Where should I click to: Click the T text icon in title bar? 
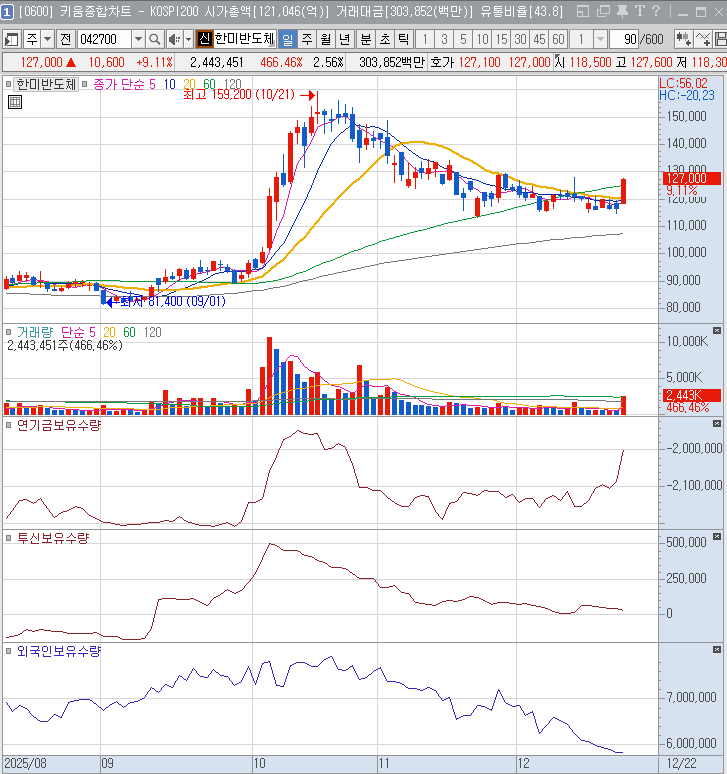(640, 12)
